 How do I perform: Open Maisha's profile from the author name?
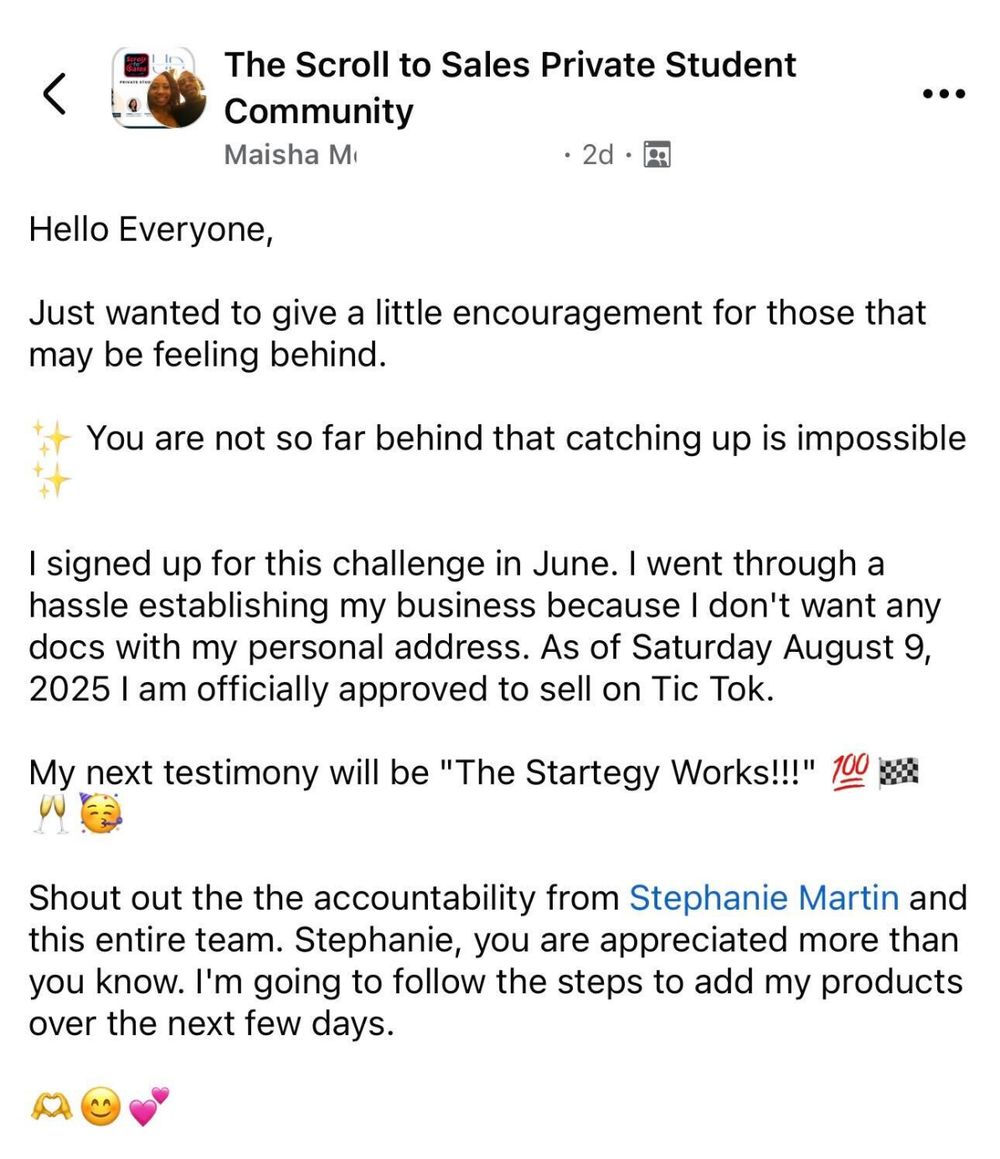(290, 155)
